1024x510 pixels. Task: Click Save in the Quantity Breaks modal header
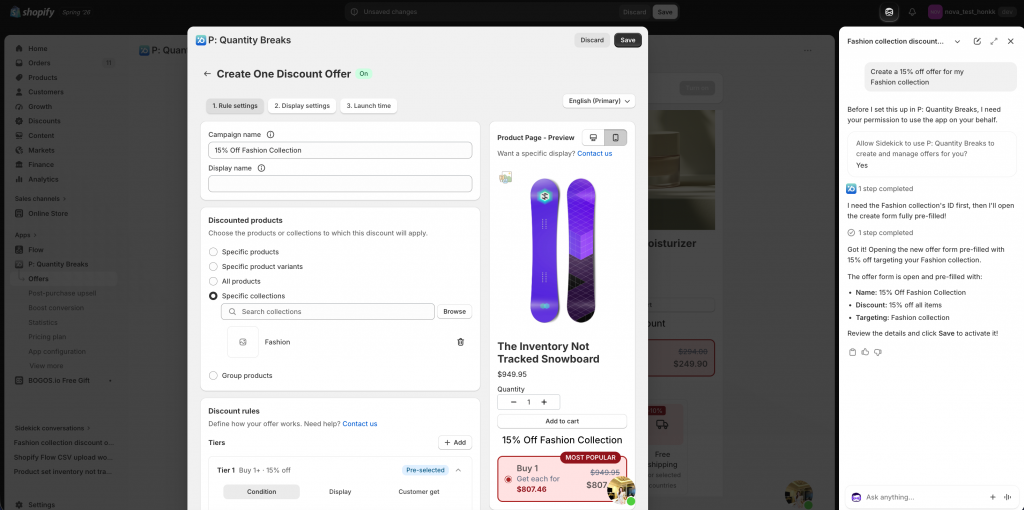coord(628,40)
